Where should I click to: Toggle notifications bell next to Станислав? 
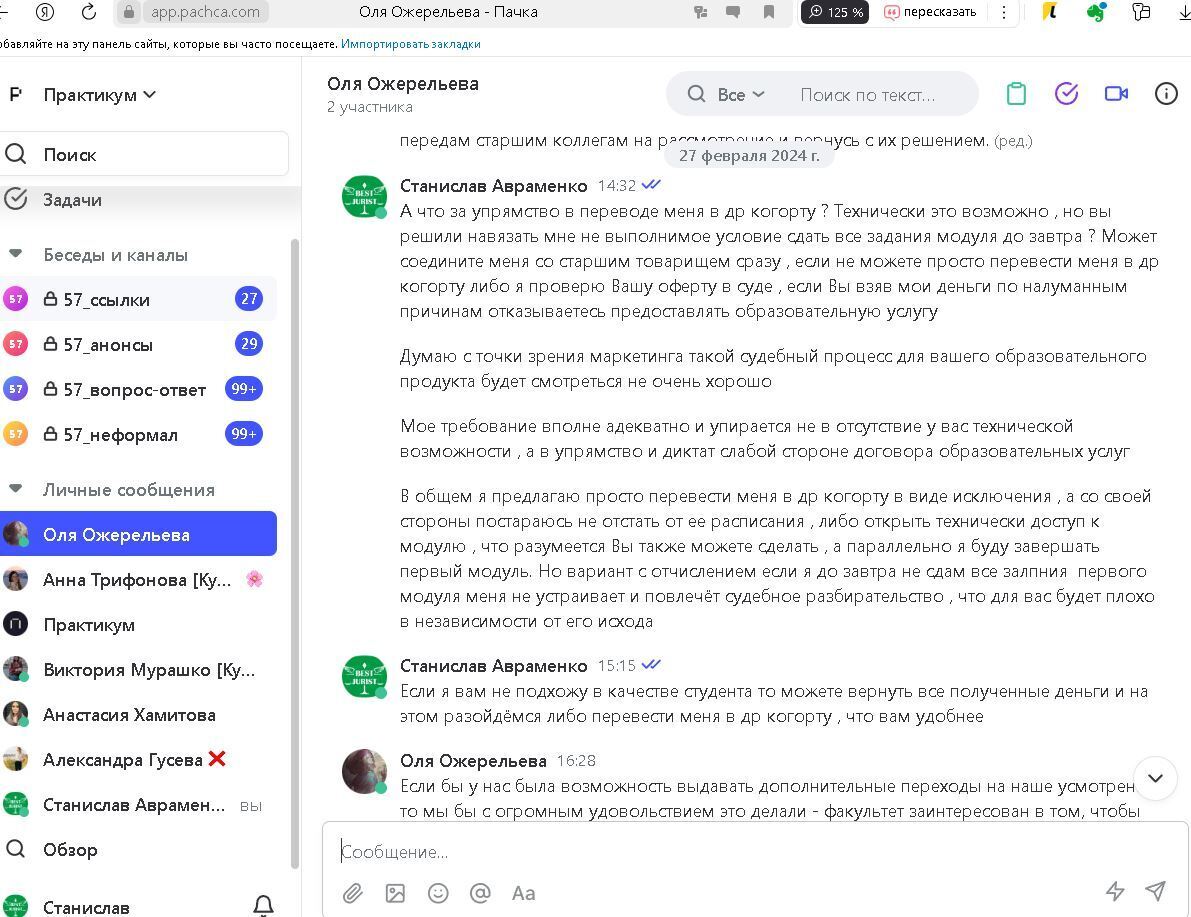coord(263,904)
